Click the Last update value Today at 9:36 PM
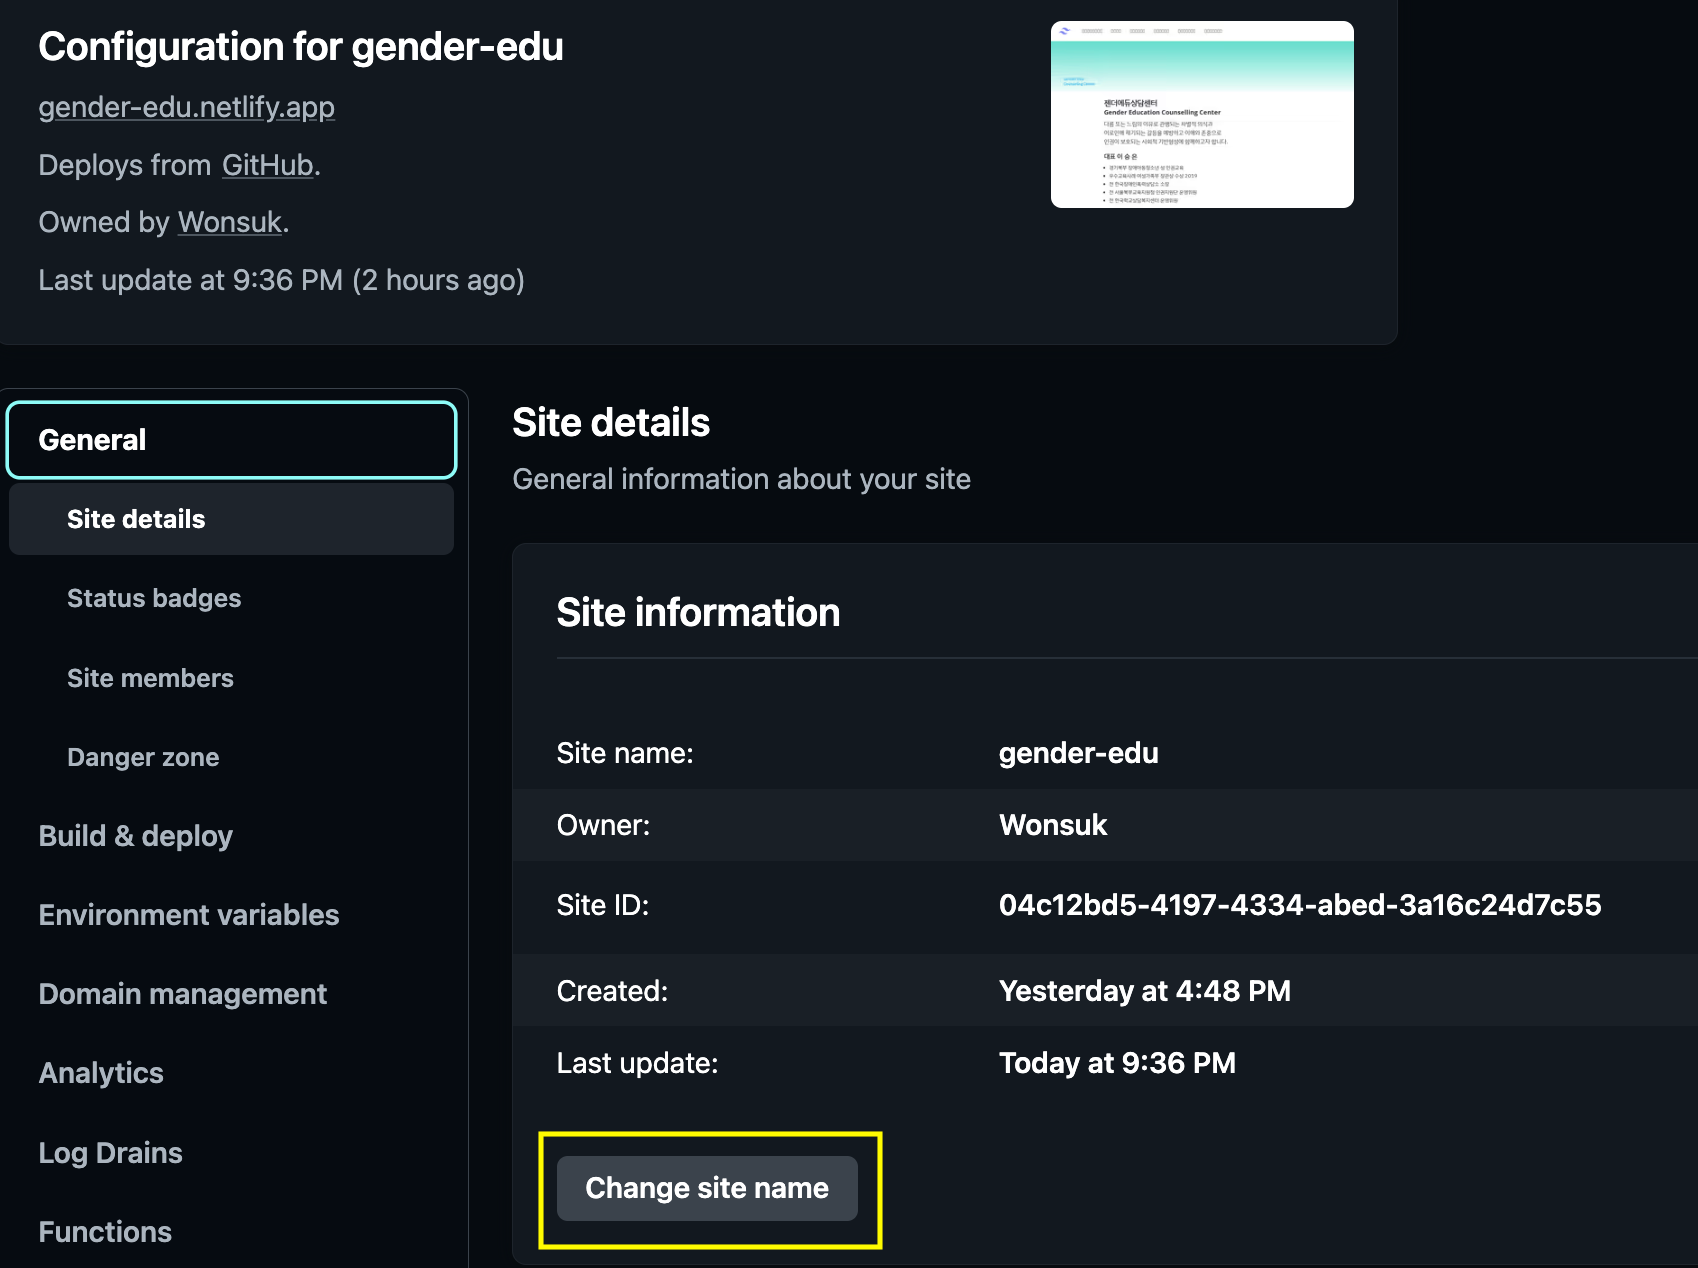The height and width of the screenshot is (1268, 1698). [x=1117, y=1063]
